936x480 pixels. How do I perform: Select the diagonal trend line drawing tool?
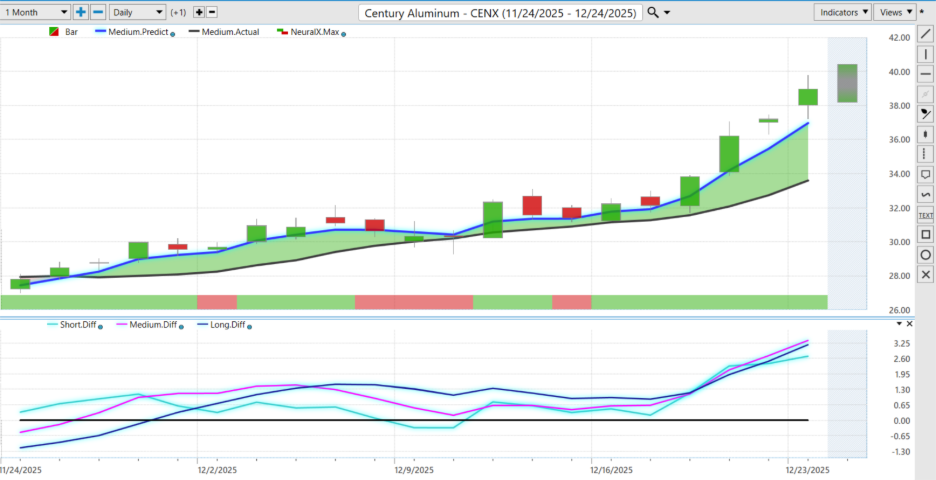coord(925,34)
